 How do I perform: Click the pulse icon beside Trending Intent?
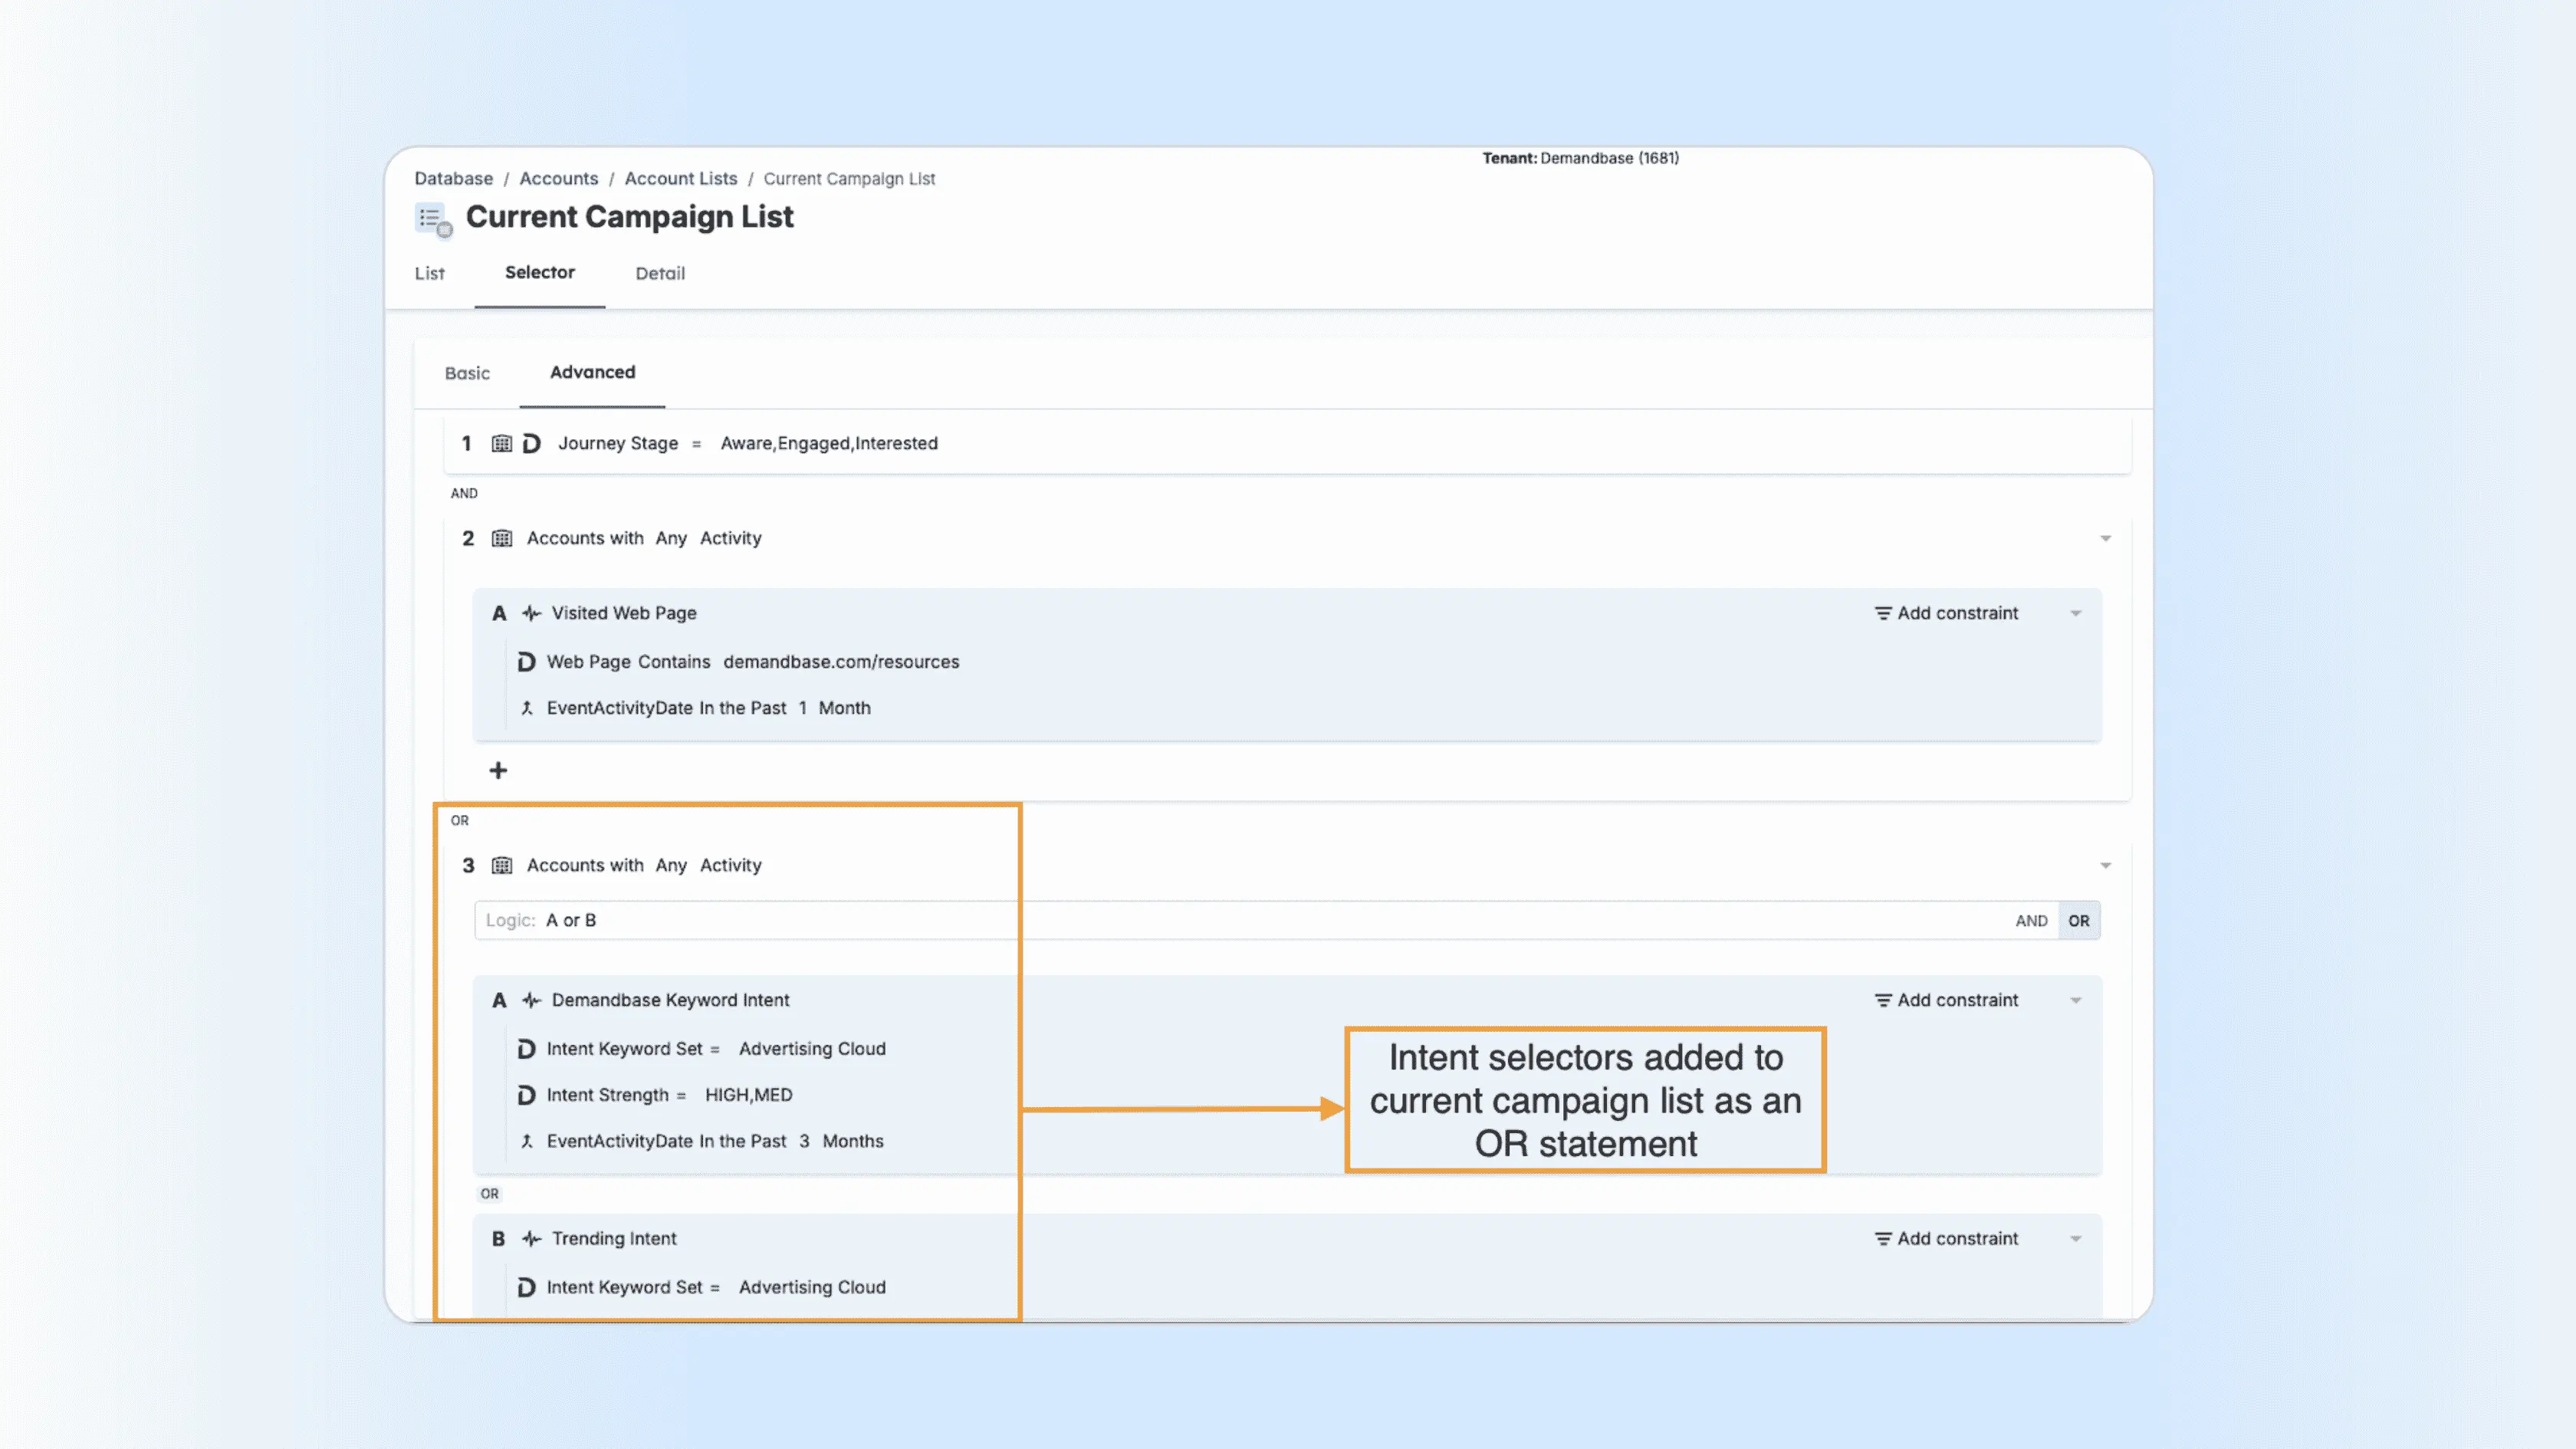point(532,1239)
